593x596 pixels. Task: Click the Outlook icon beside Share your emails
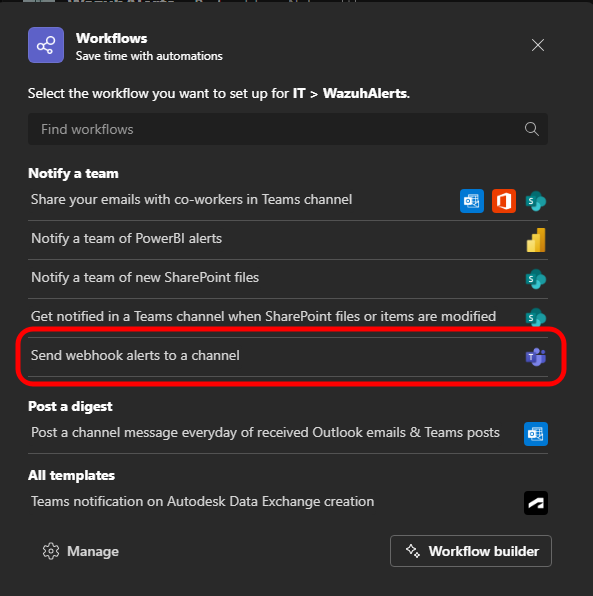point(472,201)
